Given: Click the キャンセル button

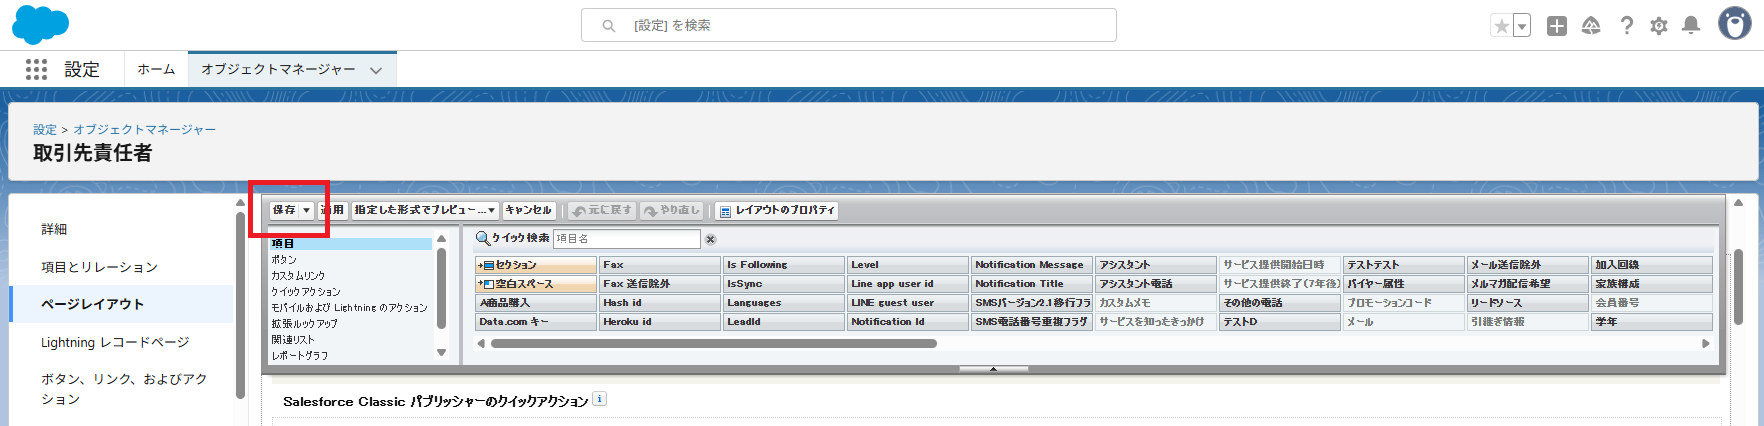Looking at the screenshot, I should pyautogui.click(x=528, y=210).
